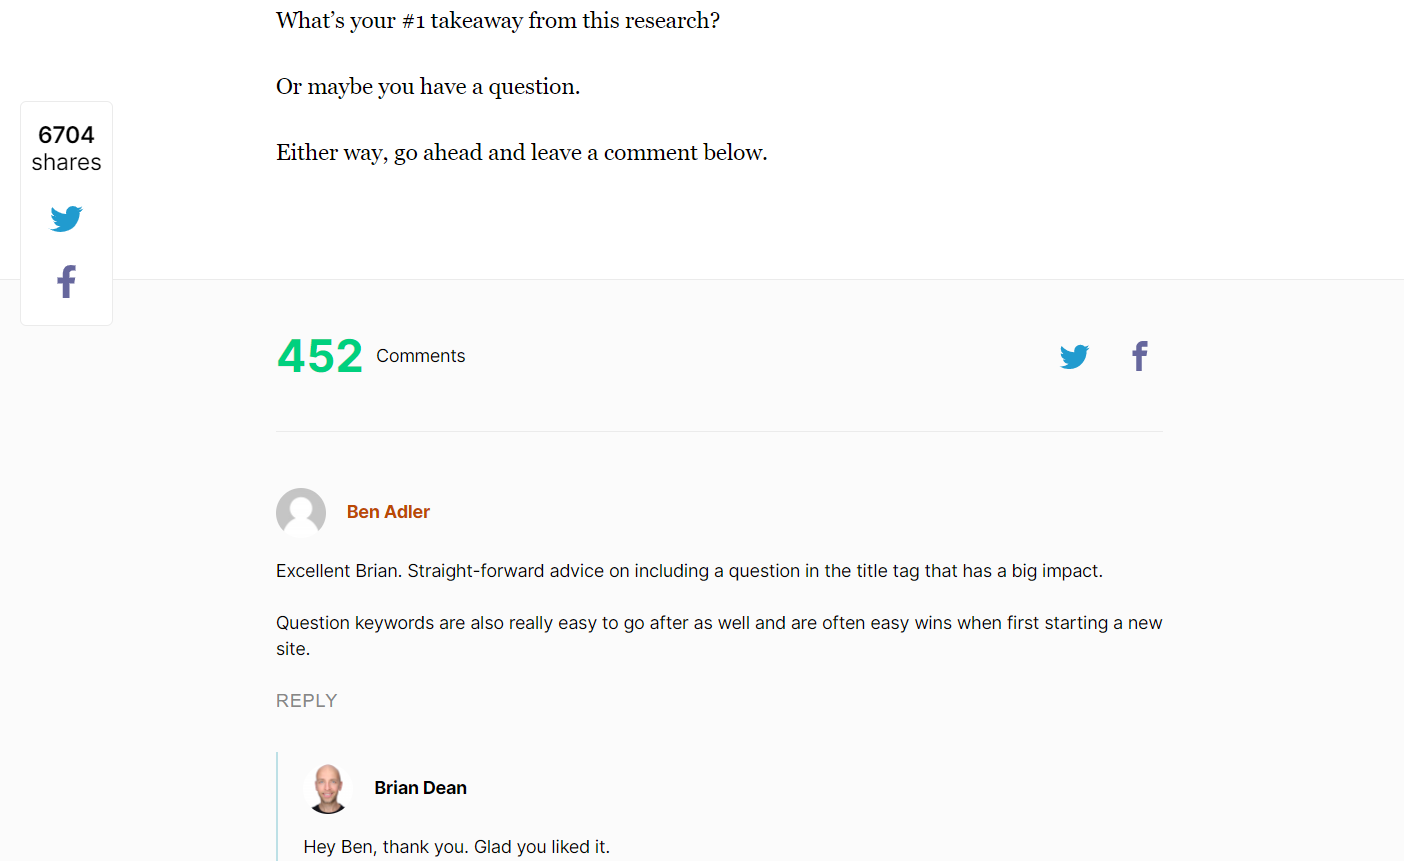1404x861 pixels.
Task: Click the "shares" label in the sidebar
Action: point(66,163)
